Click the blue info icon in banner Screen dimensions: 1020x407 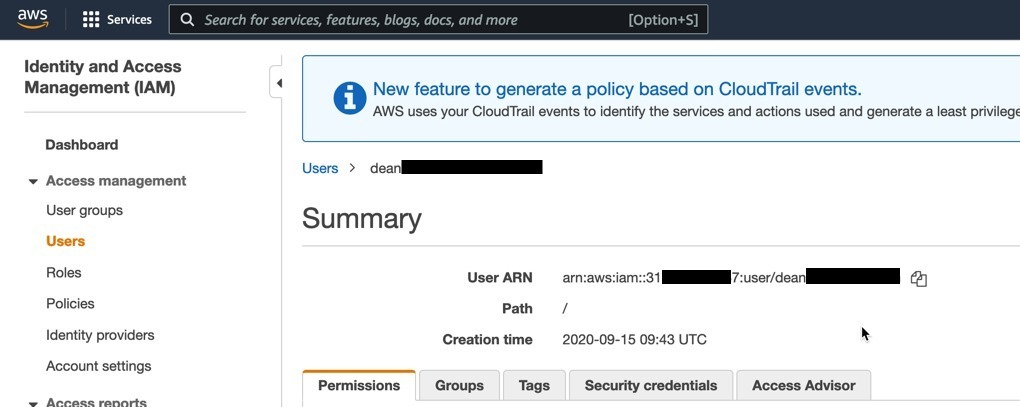pos(350,98)
